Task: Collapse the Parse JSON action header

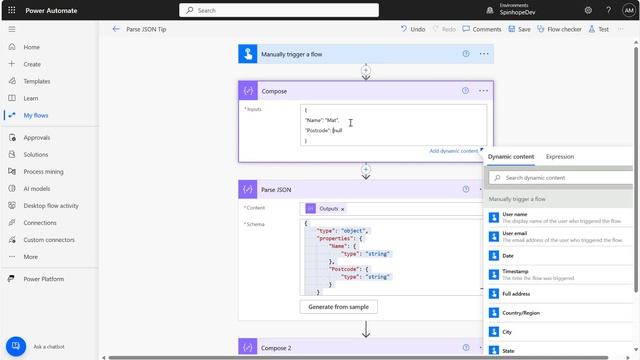Action: [x=360, y=189]
